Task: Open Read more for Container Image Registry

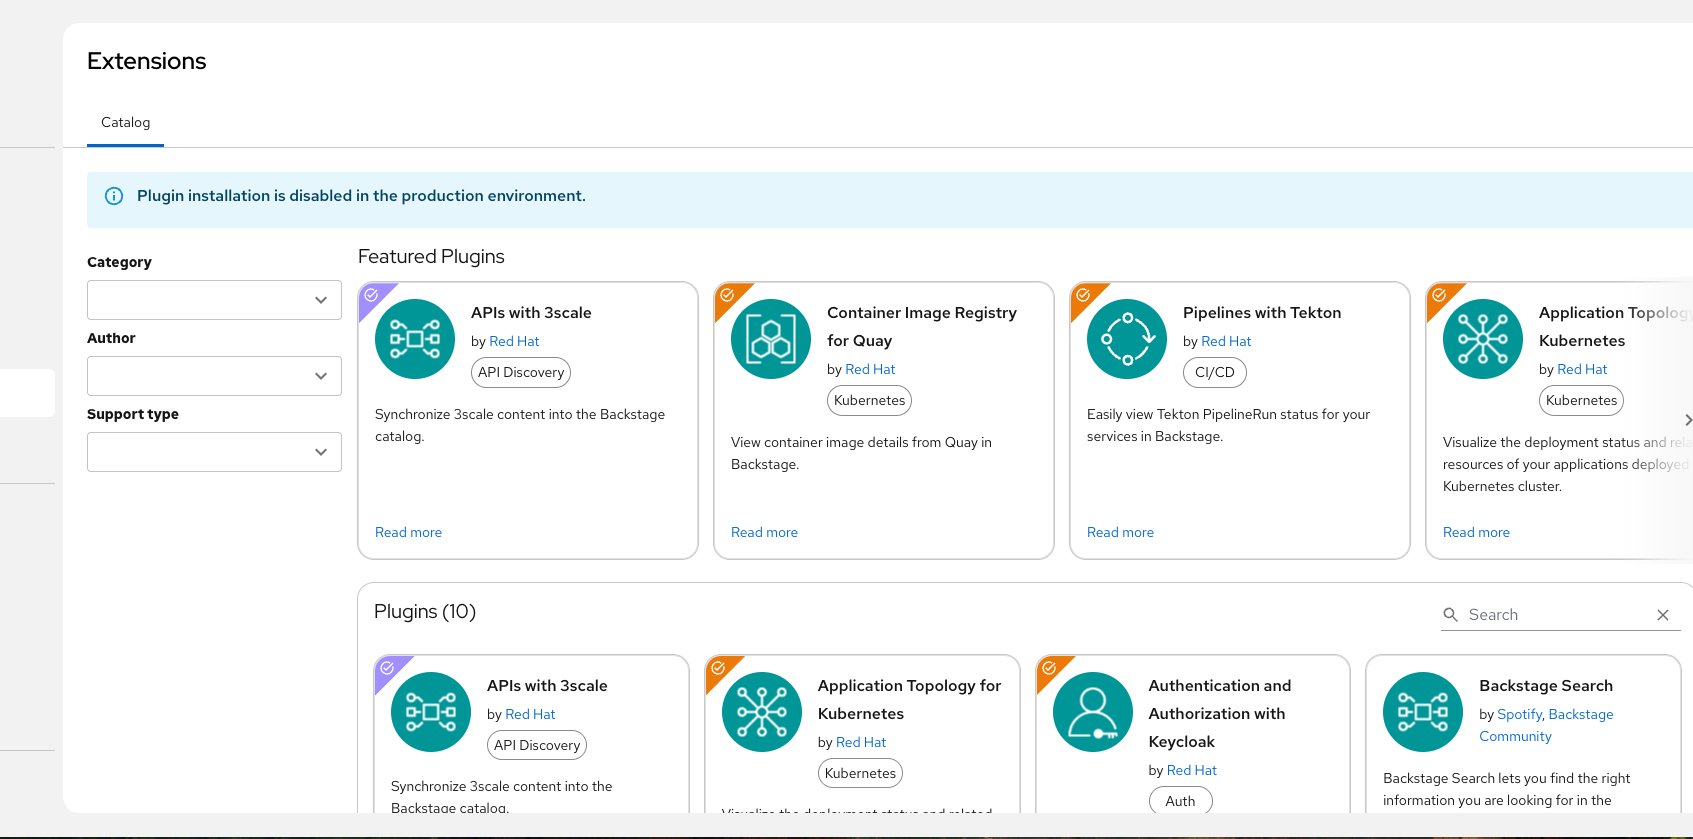Action: tap(764, 533)
